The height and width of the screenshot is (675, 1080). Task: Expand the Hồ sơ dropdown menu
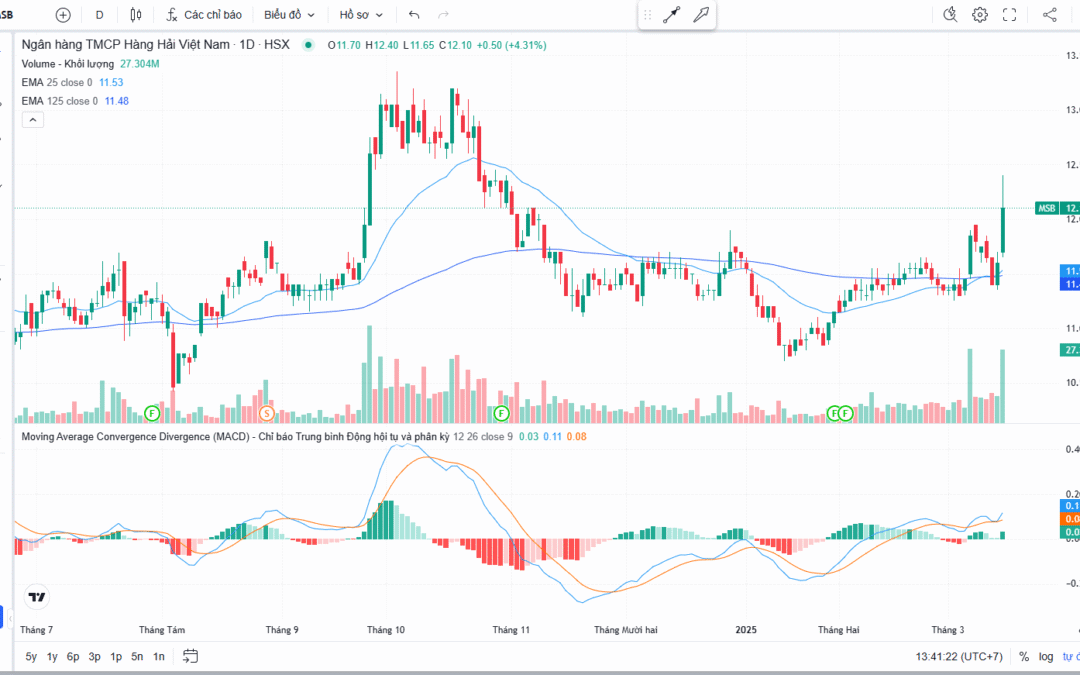point(361,15)
